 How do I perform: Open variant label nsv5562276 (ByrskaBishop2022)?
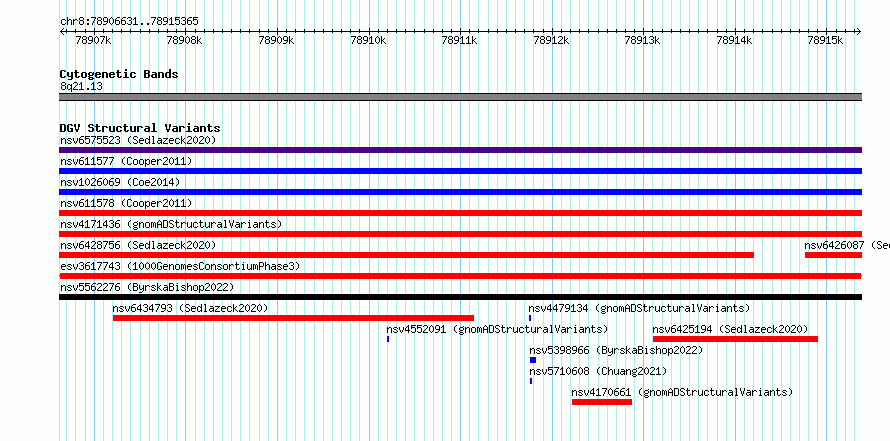click(x=147, y=287)
